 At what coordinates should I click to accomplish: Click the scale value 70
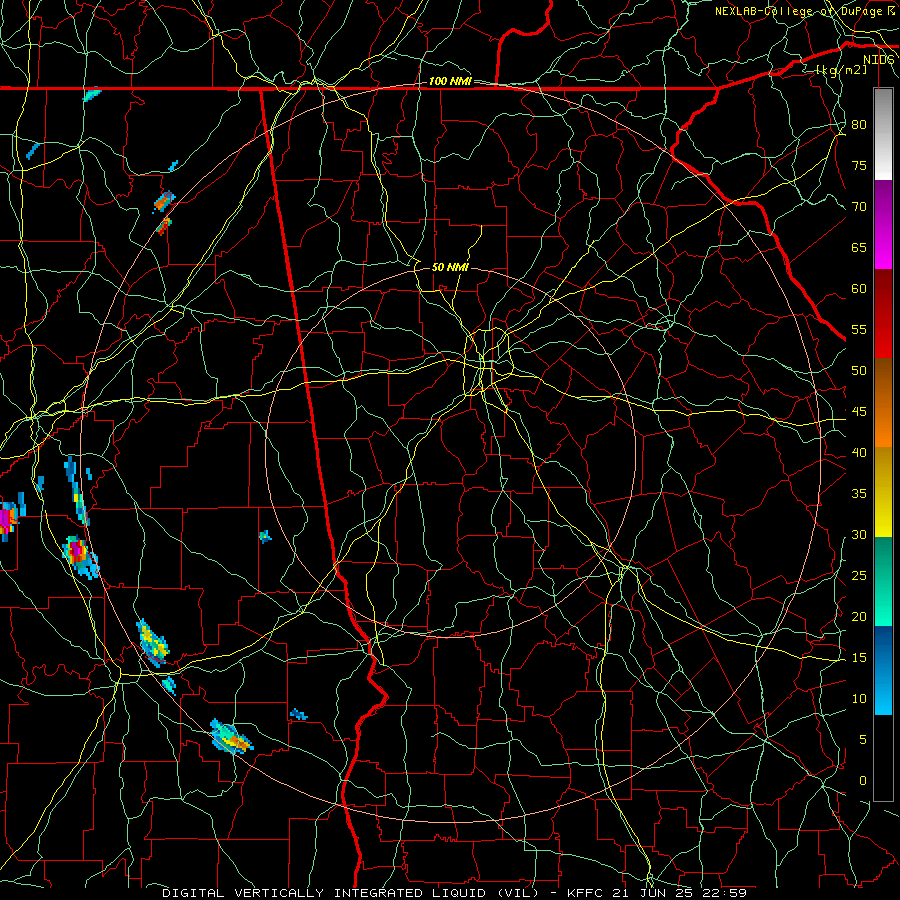coord(859,207)
